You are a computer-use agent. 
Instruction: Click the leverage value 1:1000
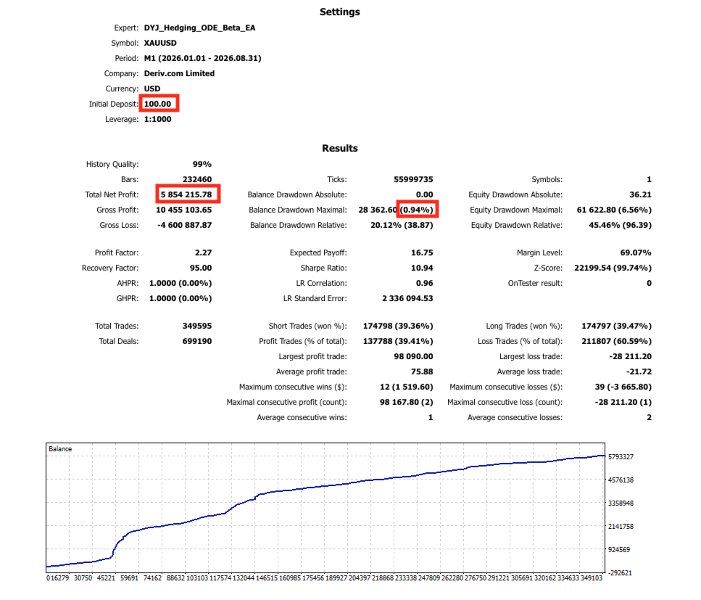pos(157,119)
